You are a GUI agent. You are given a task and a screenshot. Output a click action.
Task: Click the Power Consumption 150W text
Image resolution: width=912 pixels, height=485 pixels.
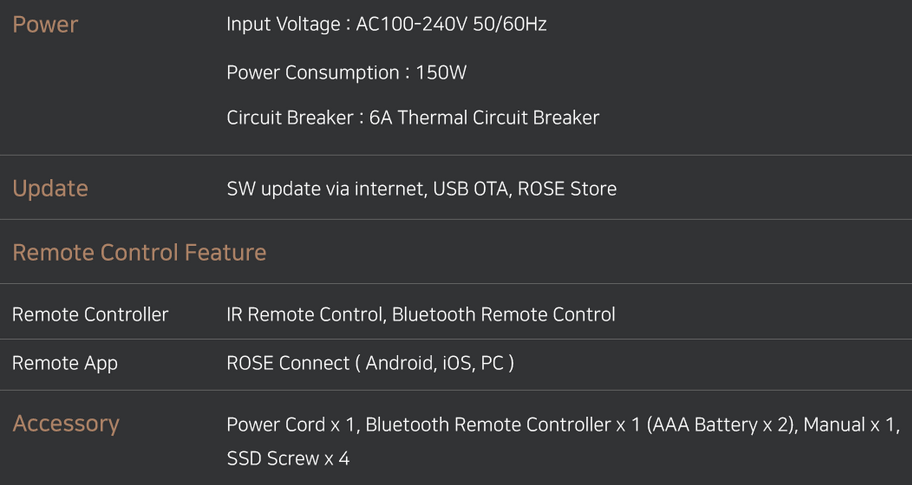click(346, 72)
